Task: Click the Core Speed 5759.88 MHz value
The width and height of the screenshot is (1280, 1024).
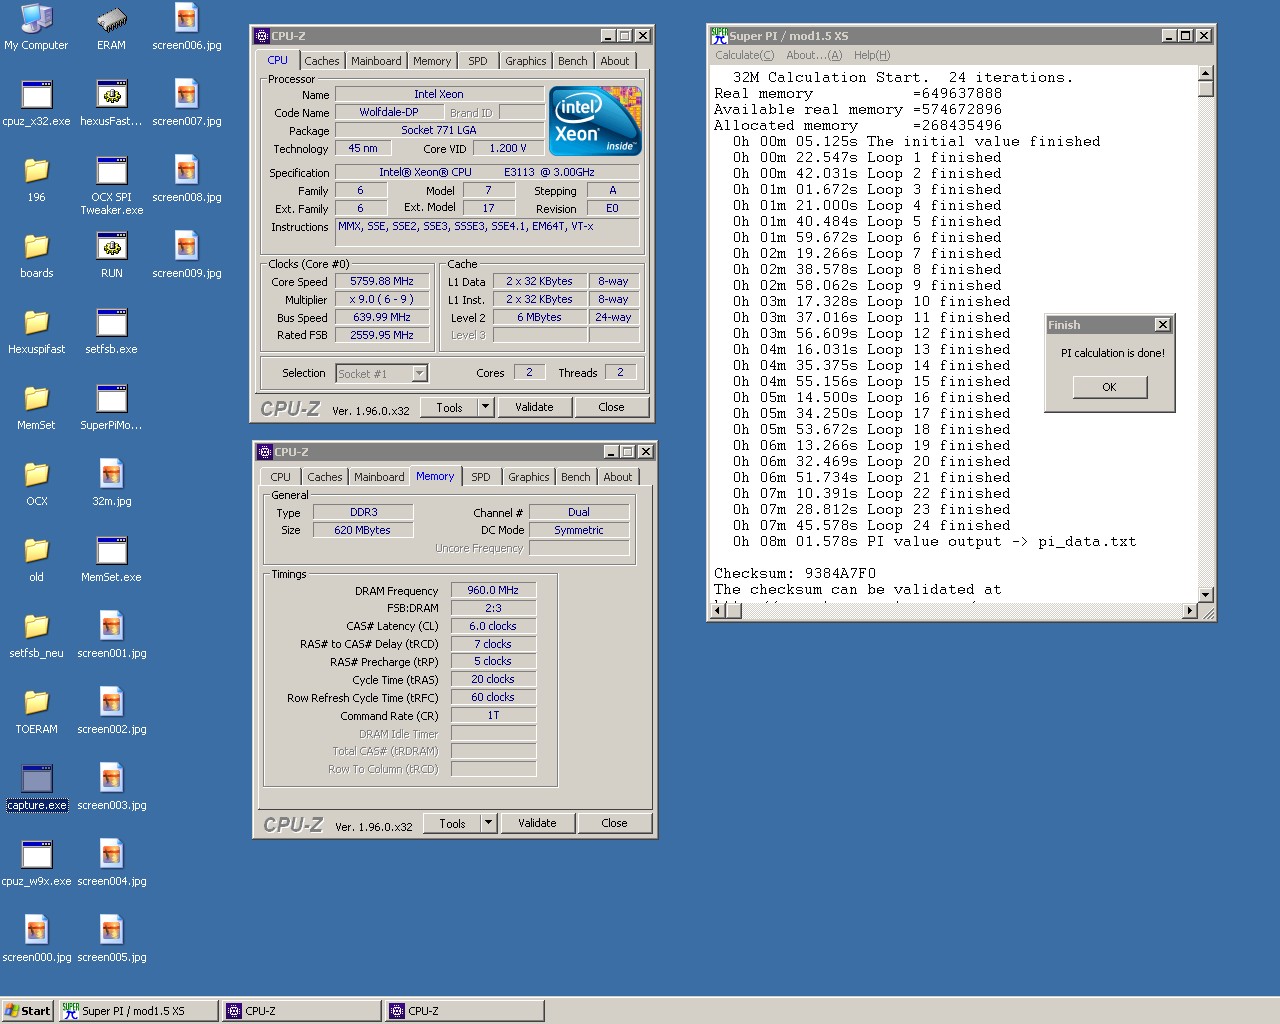Action: (x=381, y=281)
